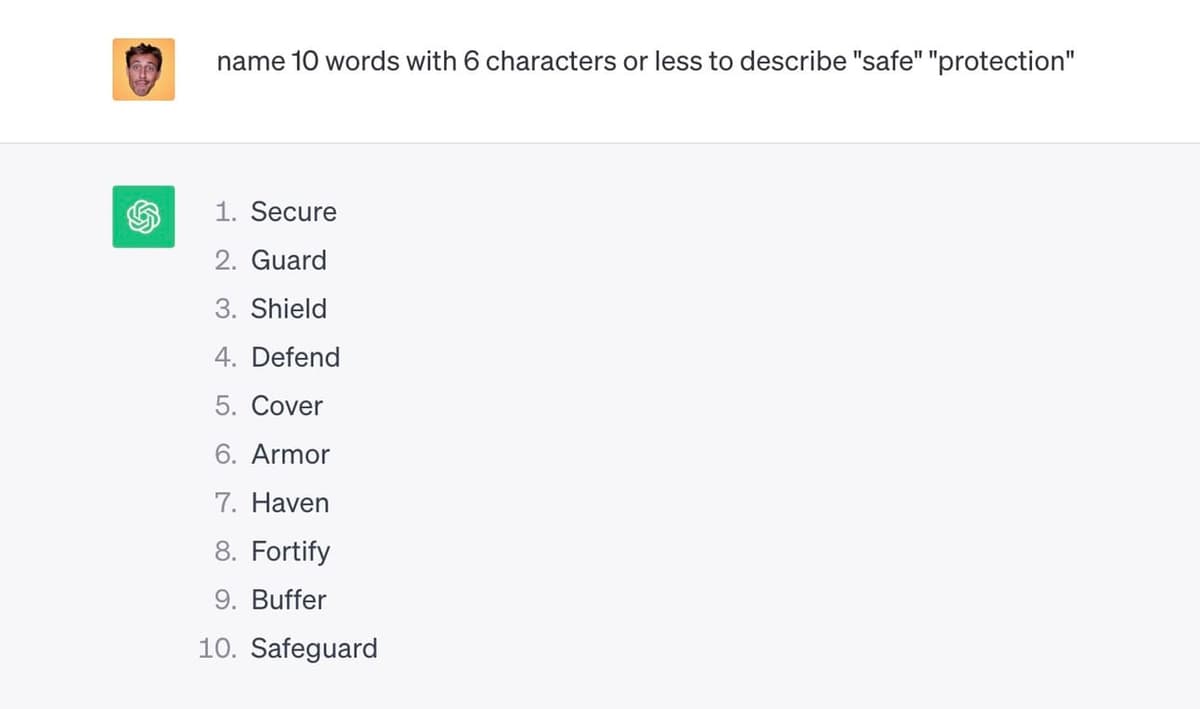The image size is (1200, 709).
Task: Select the "Buffer" list item
Action: 288,600
